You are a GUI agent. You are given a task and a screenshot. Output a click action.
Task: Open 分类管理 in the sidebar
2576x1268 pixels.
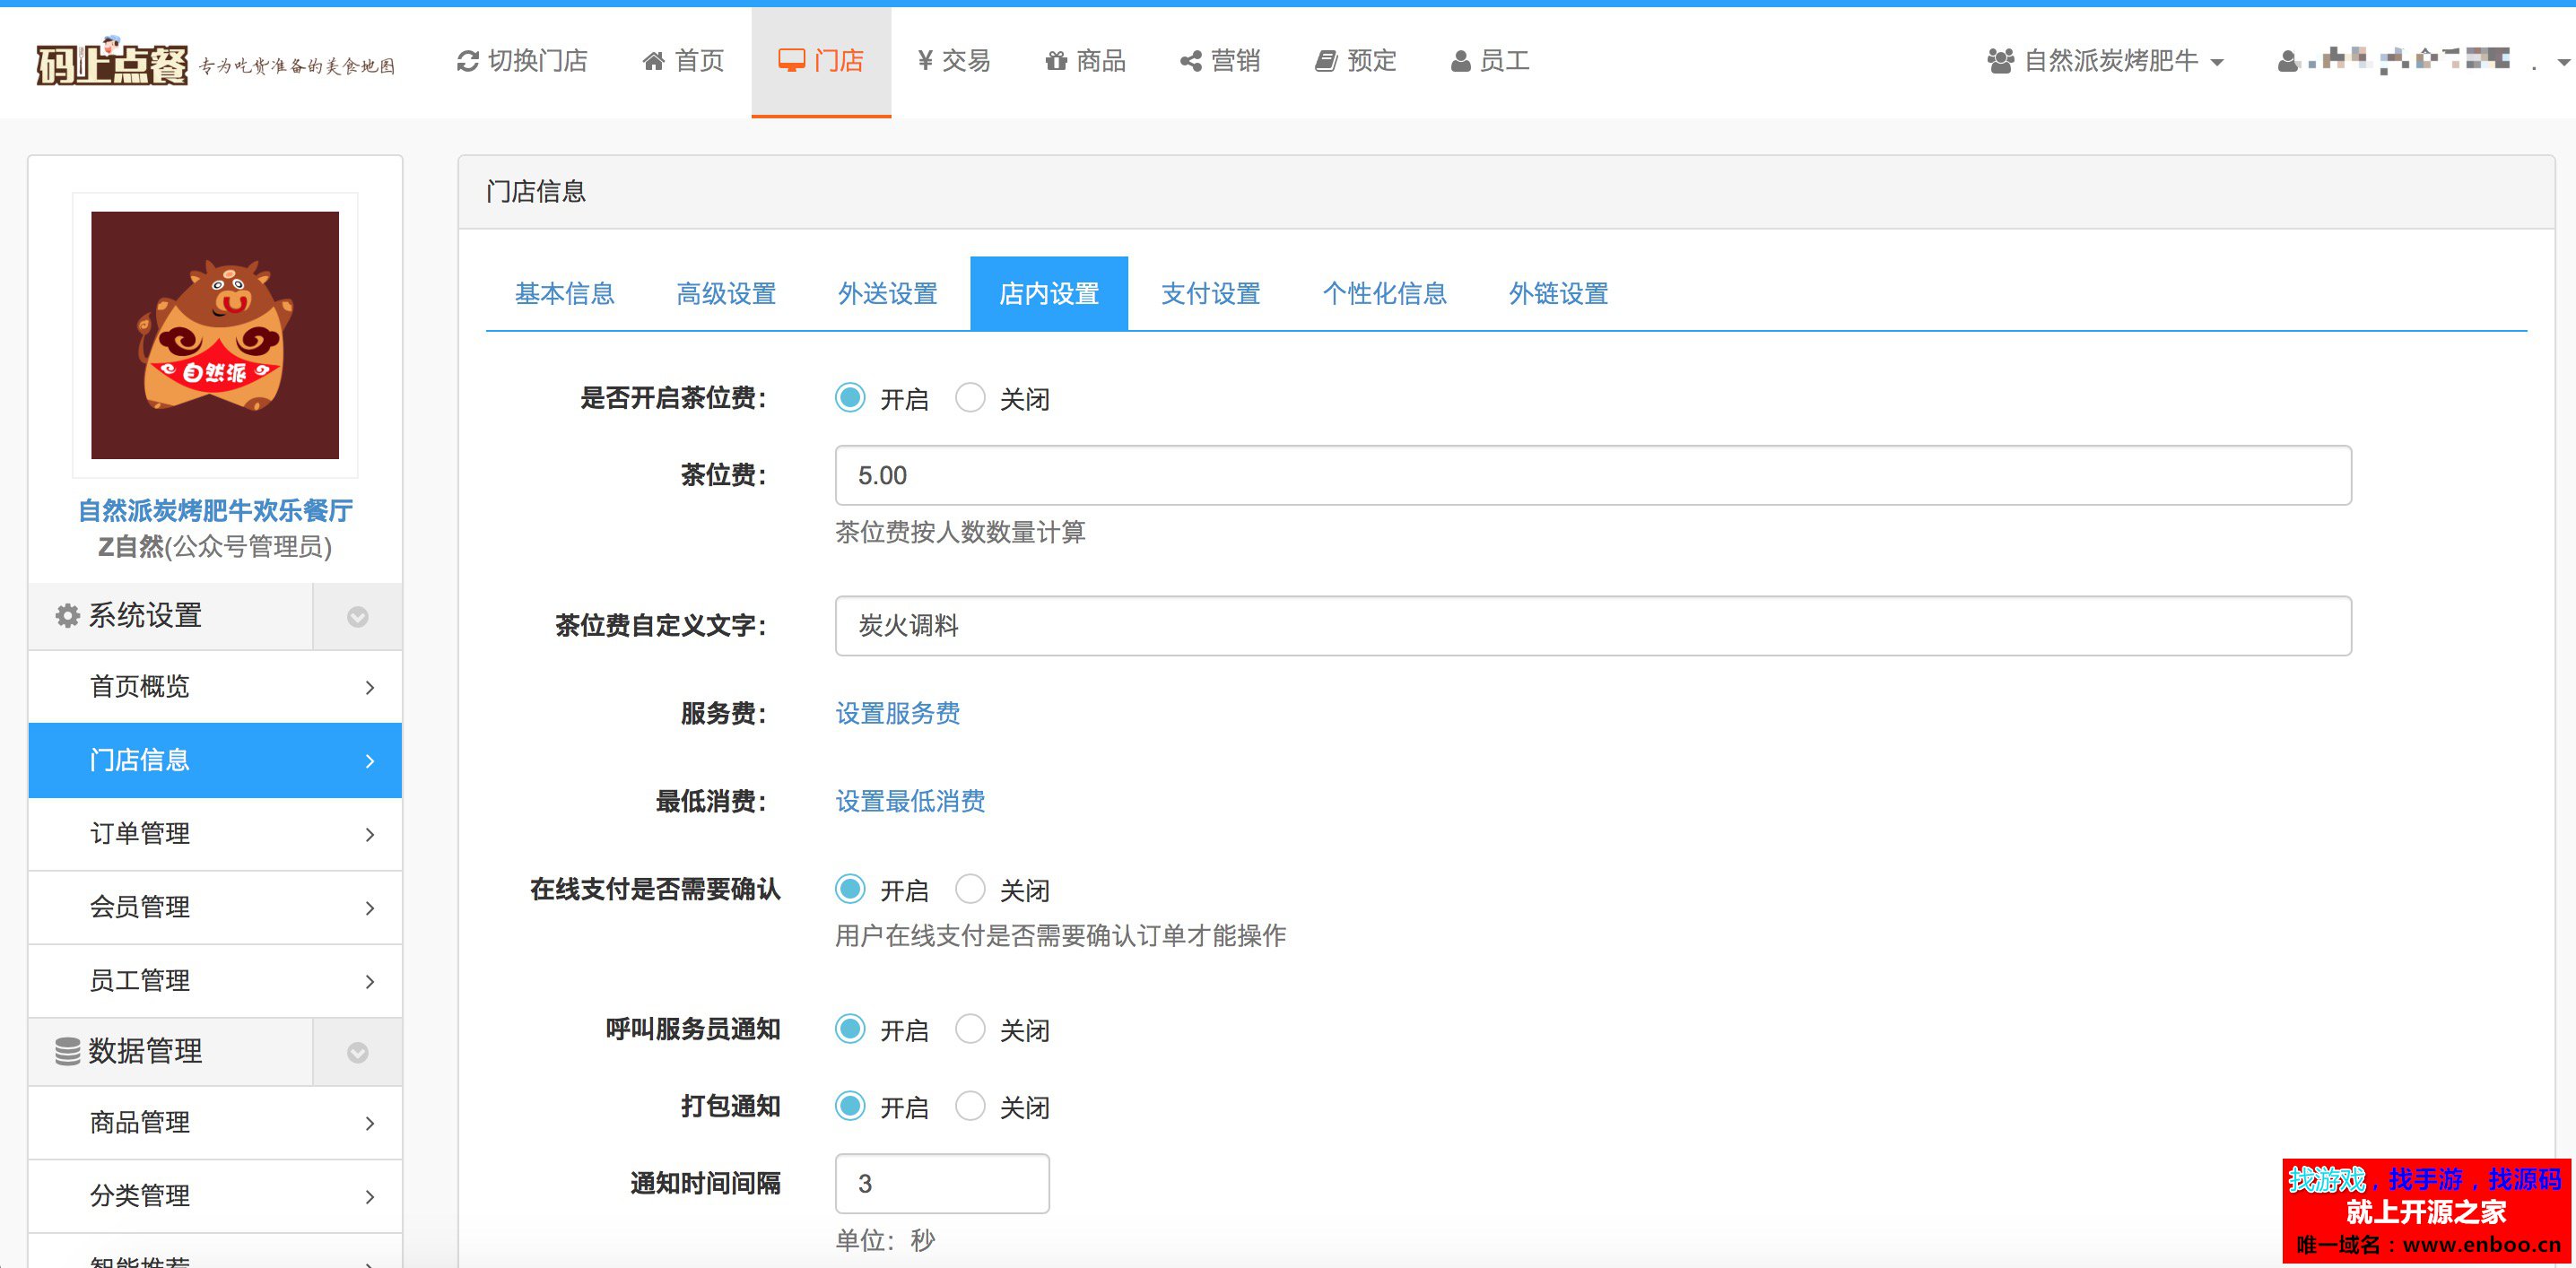(x=215, y=1197)
